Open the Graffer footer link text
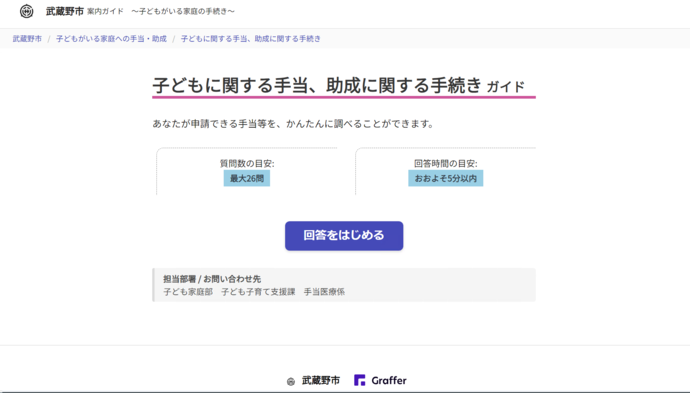 point(389,380)
